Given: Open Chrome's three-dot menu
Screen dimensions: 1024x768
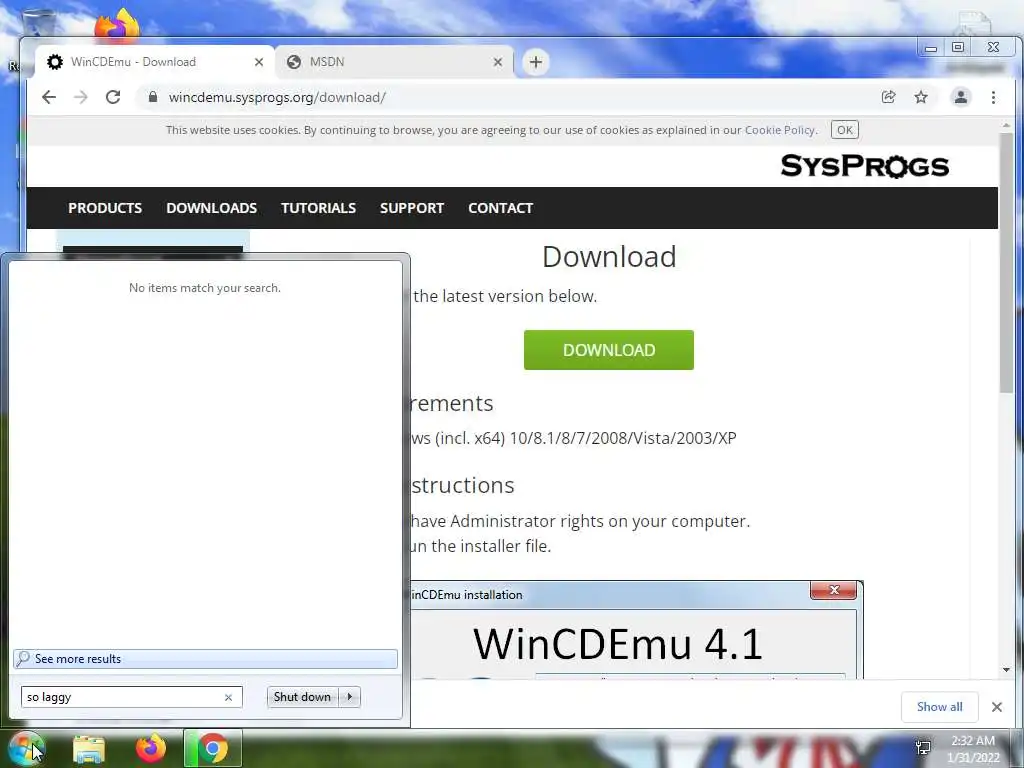Looking at the screenshot, I should [x=993, y=97].
